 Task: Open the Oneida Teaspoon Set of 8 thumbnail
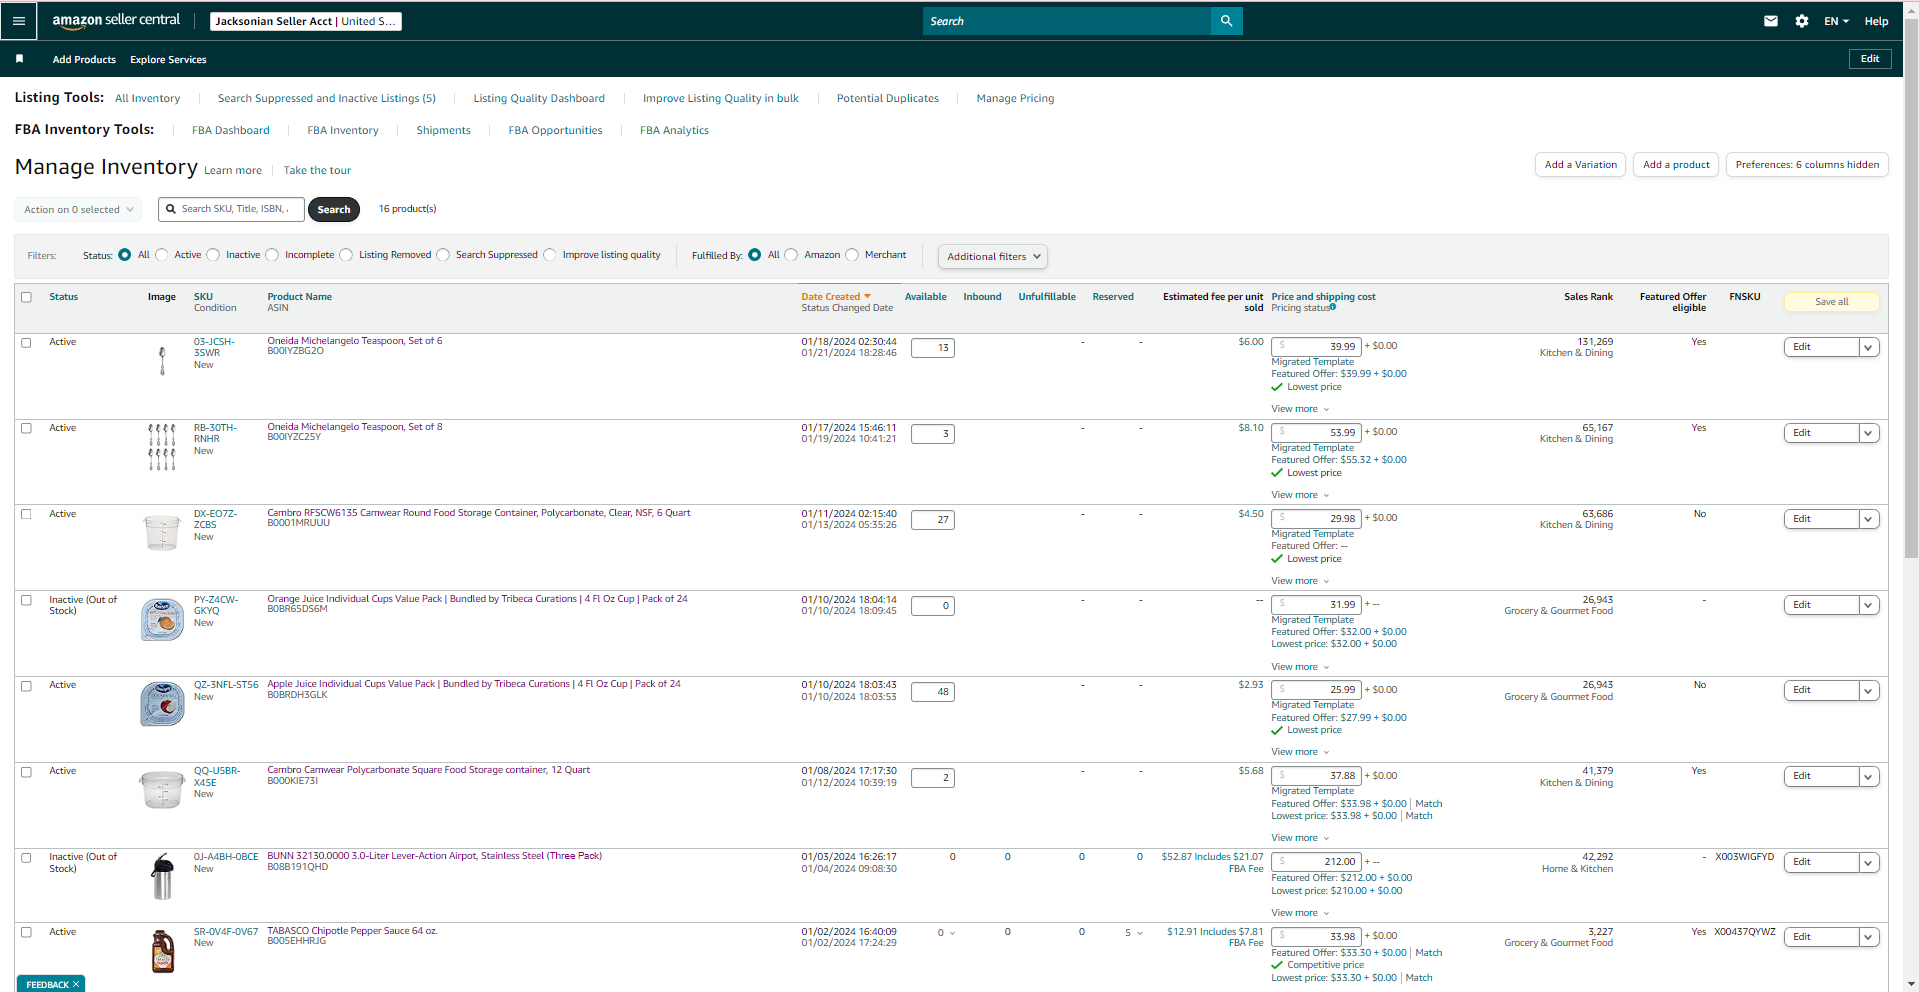162,447
